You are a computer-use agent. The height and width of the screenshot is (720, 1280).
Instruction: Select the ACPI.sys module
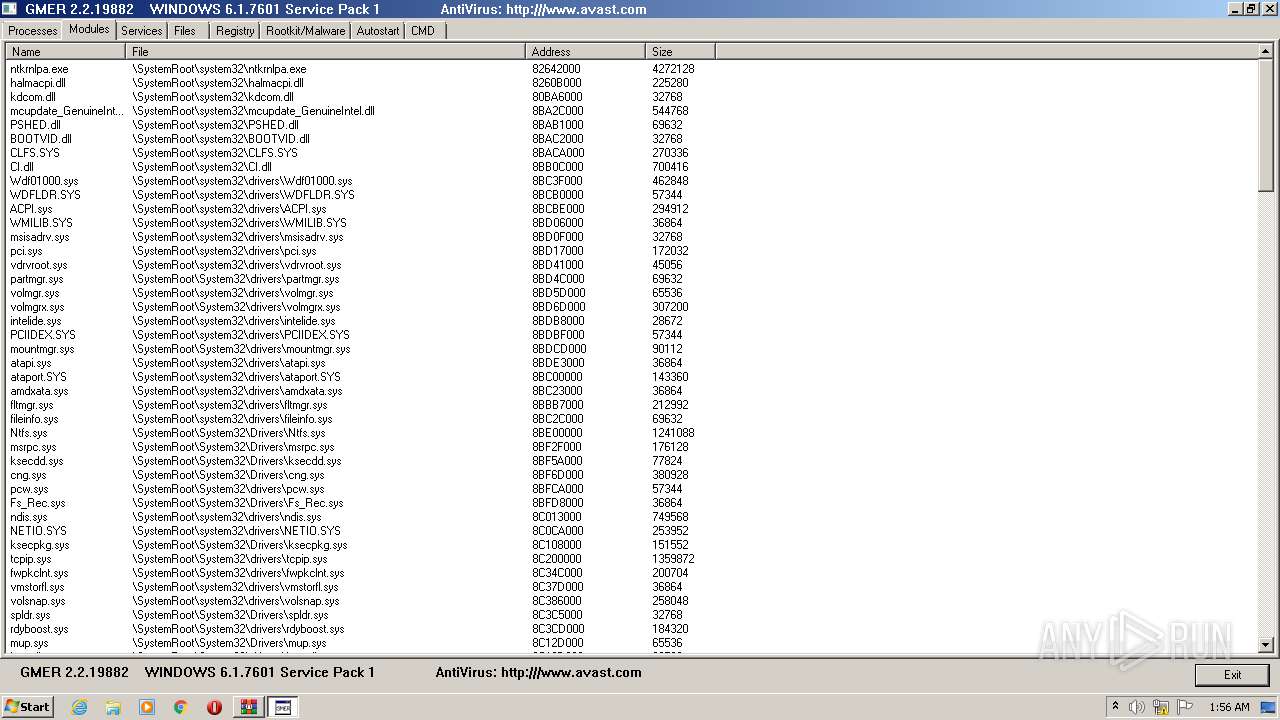tap(31, 209)
